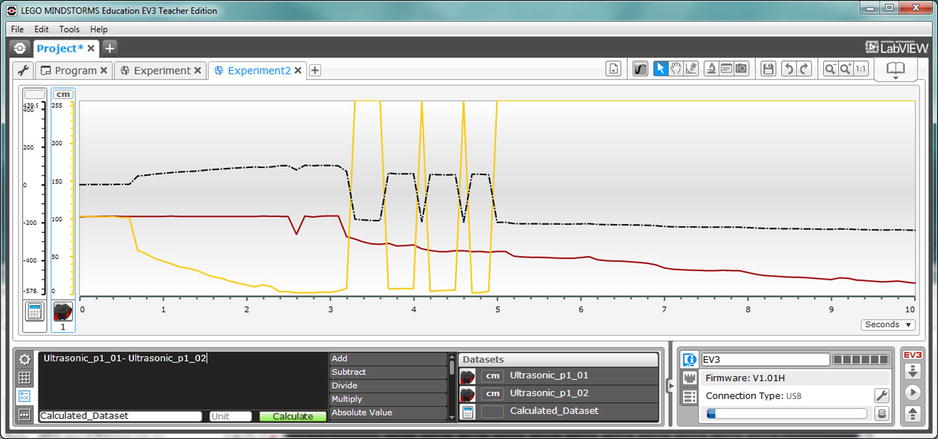Start the experiment with play button
Viewport: 938px width, 439px height.
coord(912,392)
